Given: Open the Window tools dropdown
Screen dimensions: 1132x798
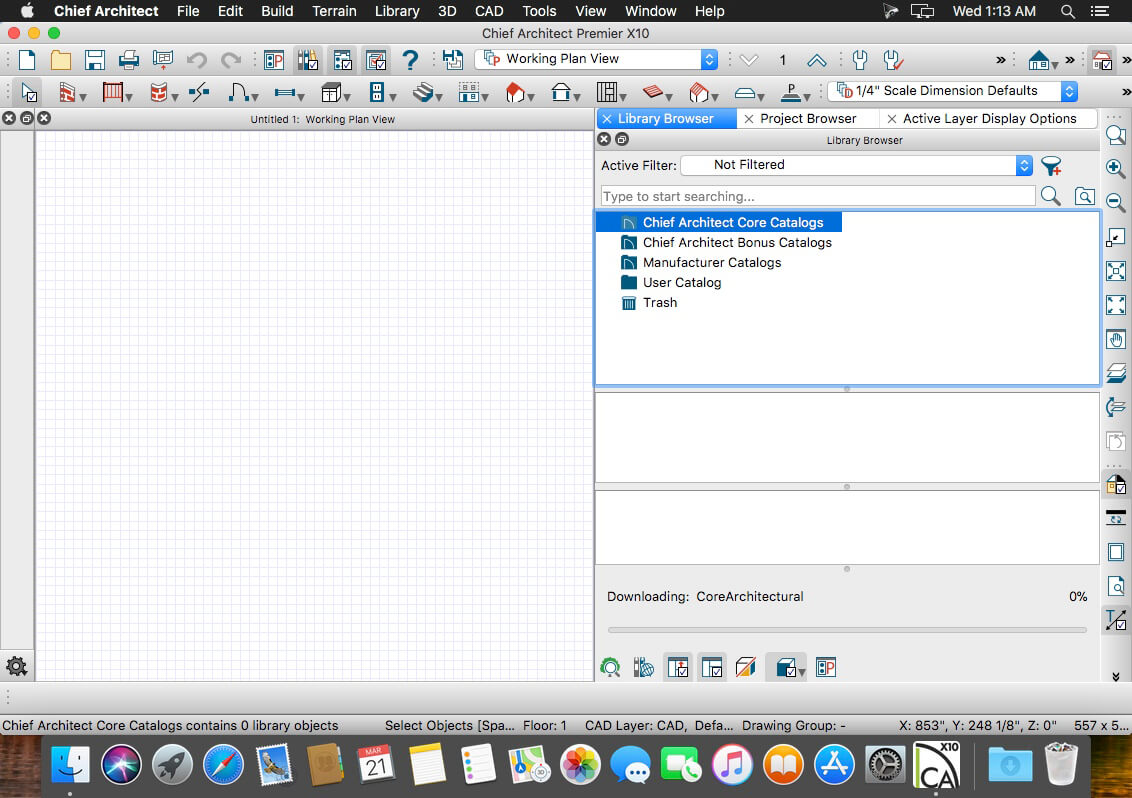Looking at the screenshot, I should 289,92.
